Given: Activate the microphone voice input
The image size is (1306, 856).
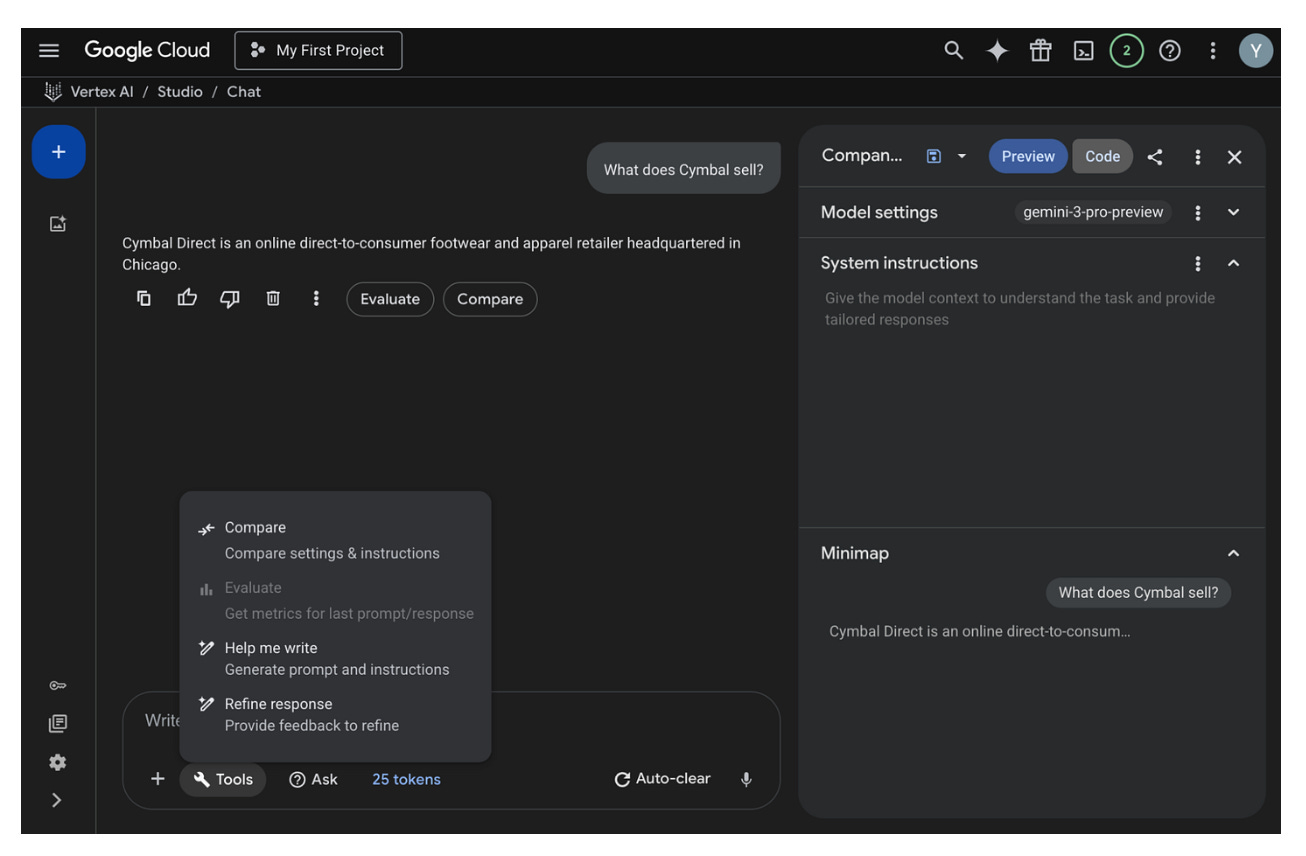Looking at the screenshot, I should [x=746, y=780].
